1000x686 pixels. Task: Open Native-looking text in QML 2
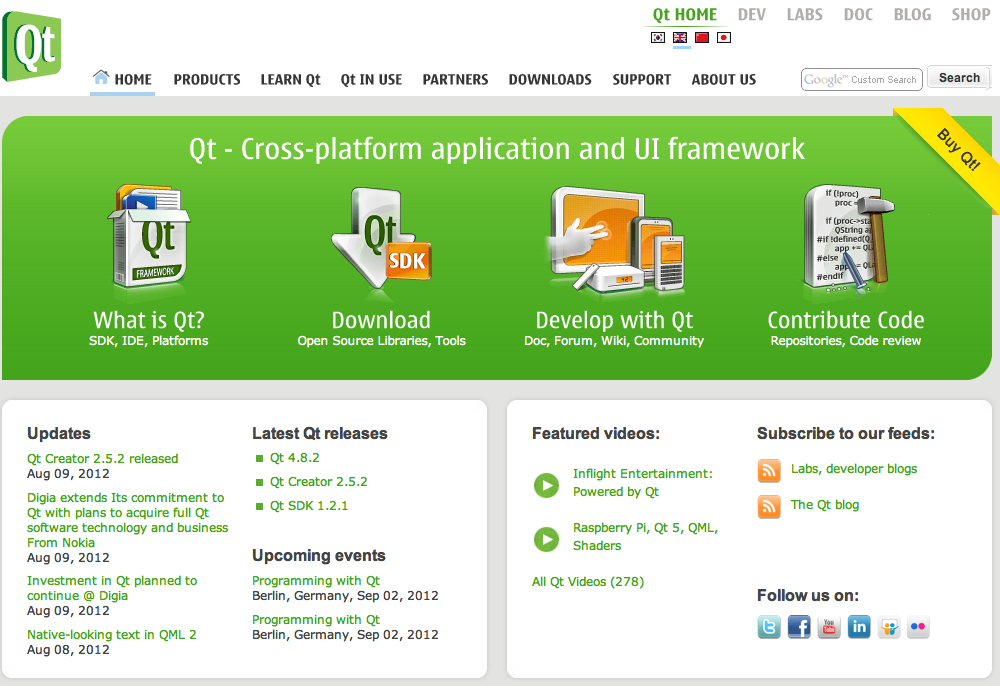112,634
